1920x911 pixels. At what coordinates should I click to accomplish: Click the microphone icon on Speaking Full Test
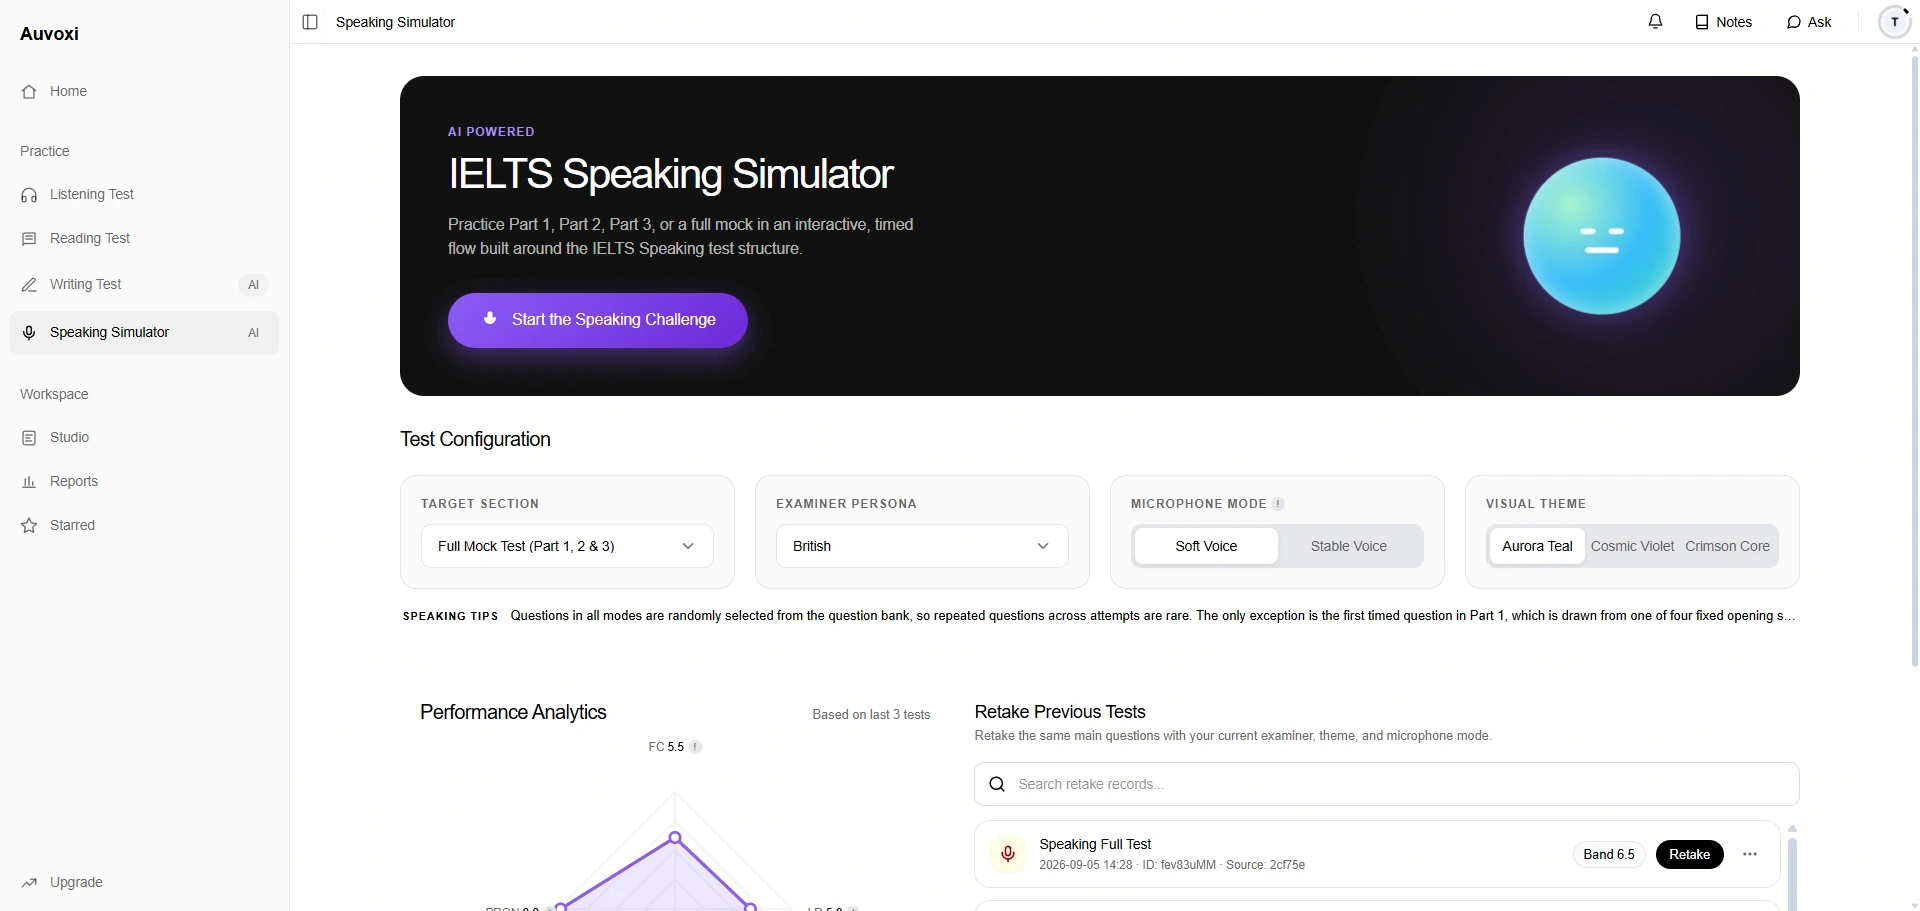[1008, 855]
